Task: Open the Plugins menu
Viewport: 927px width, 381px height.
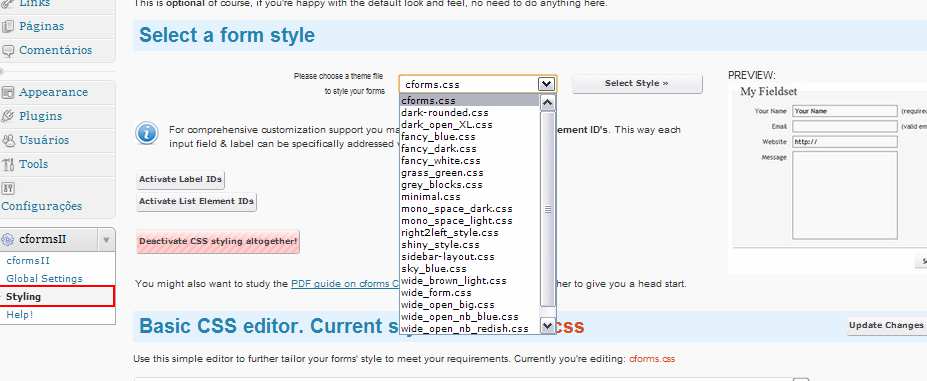Action: pyautogui.click(x=40, y=116)
